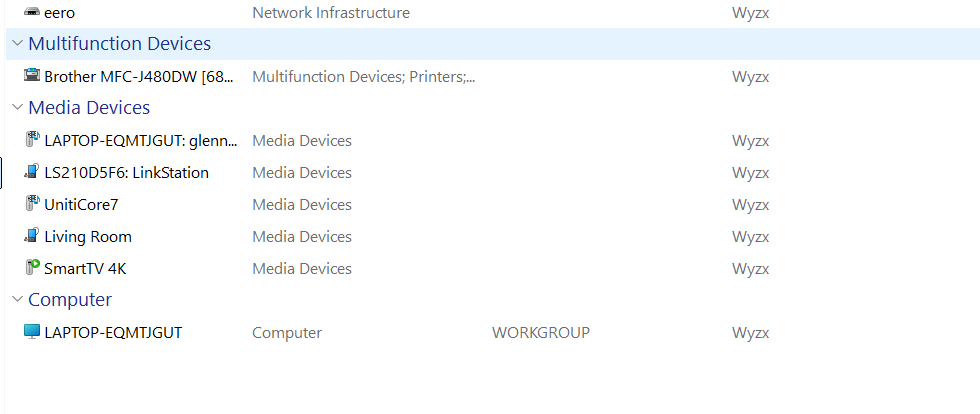The width and height of the screenshot is (980, 414).
Task: Select the LS210D5F6 LinkStation icon
Action: coord(32,172)
